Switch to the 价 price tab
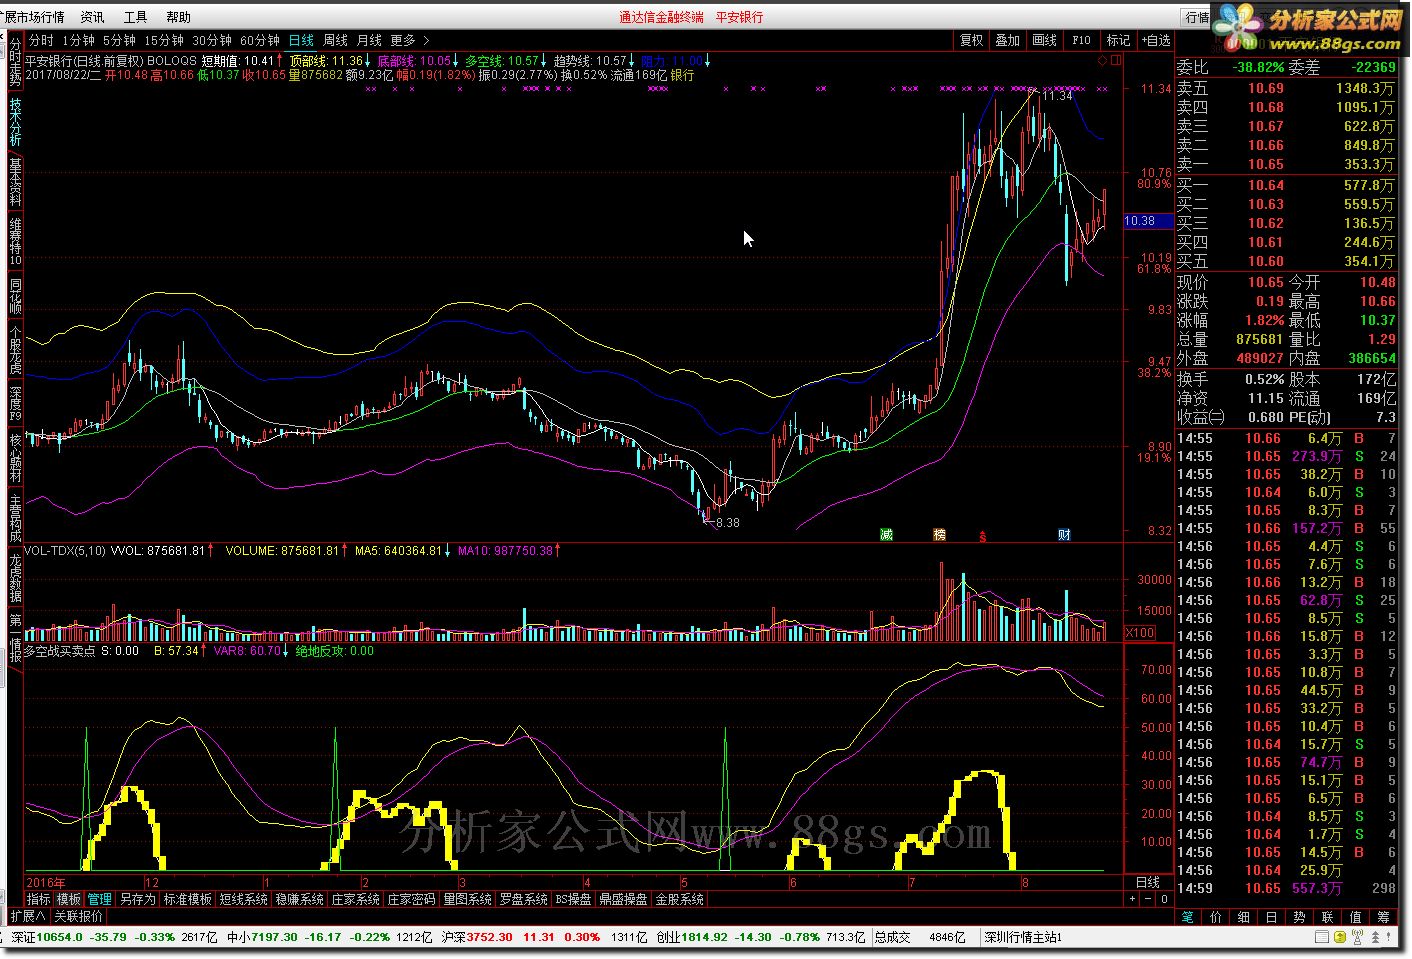The height and width of the screenshot is (959, 1412). (1215, 916)
